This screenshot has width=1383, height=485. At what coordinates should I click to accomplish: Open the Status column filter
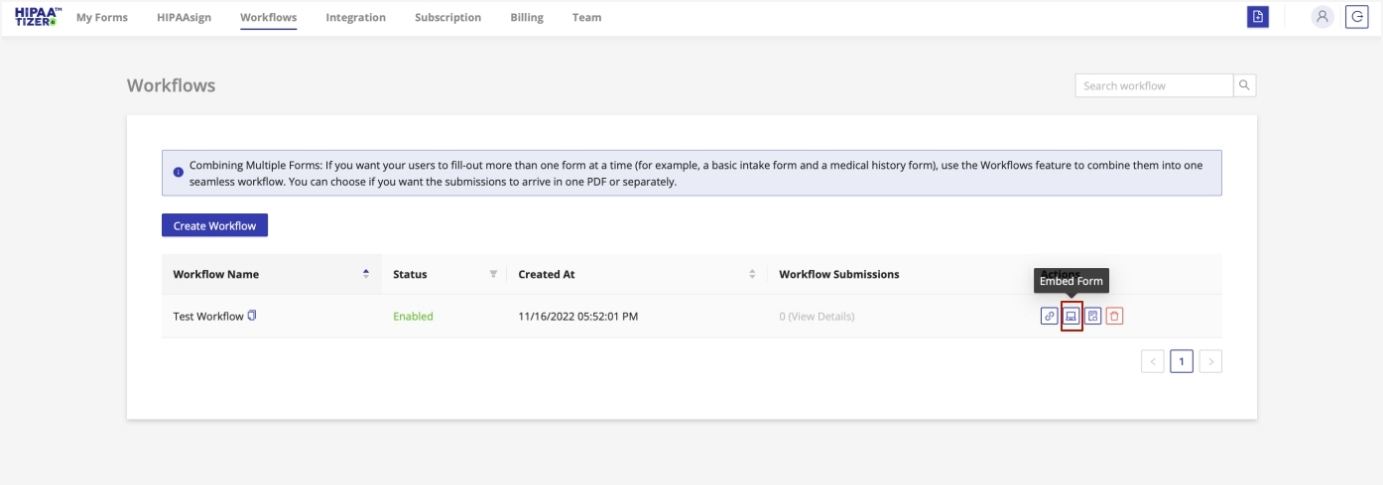coord(493,274)
